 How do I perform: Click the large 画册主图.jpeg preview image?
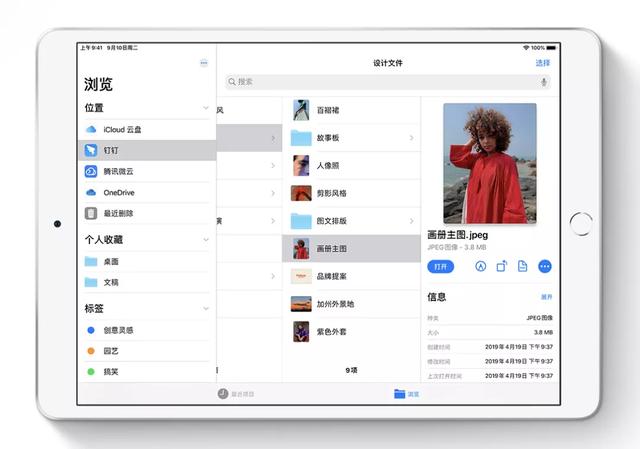(x=490, y=163)
